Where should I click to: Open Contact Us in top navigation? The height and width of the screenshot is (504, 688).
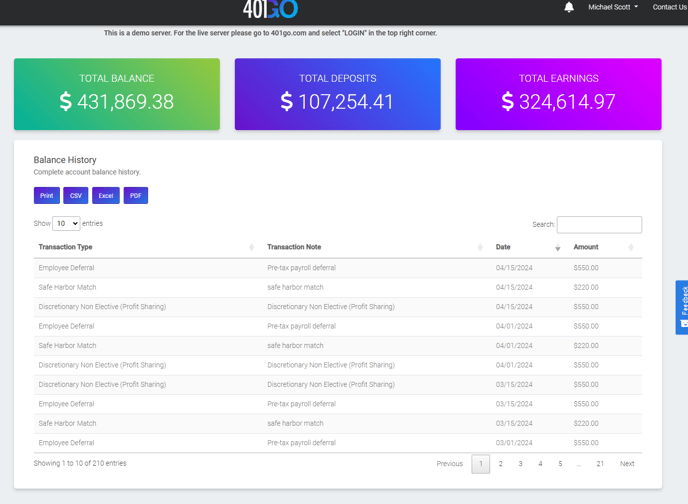[x=669, y=7]
